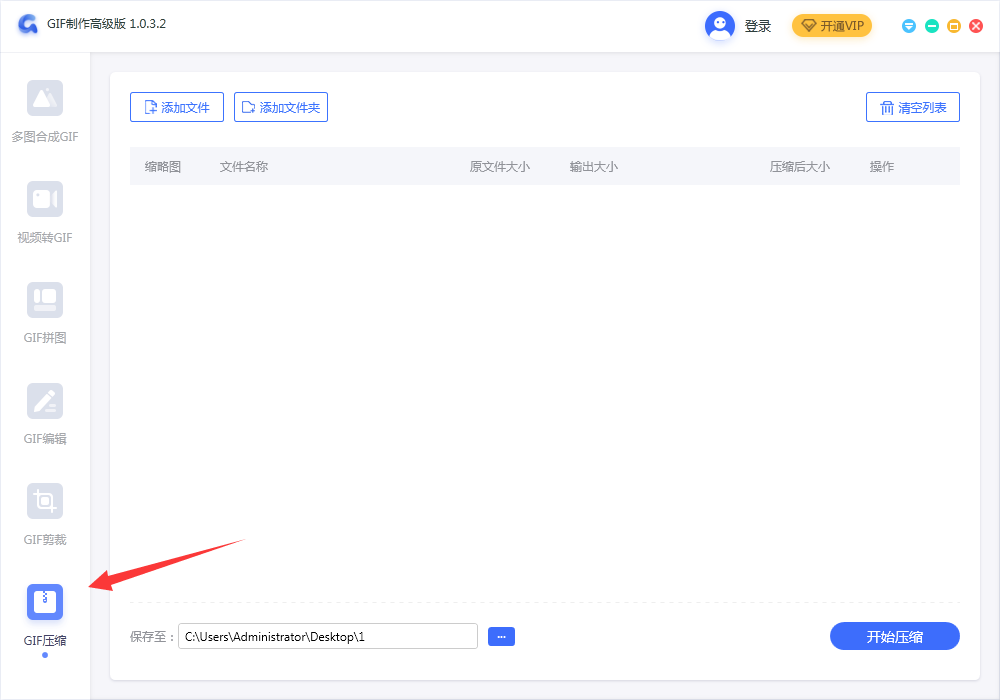This screenshot has height=700, width=1000.
Task: Browse save folder with the ··· button
Action: [501, 636]
